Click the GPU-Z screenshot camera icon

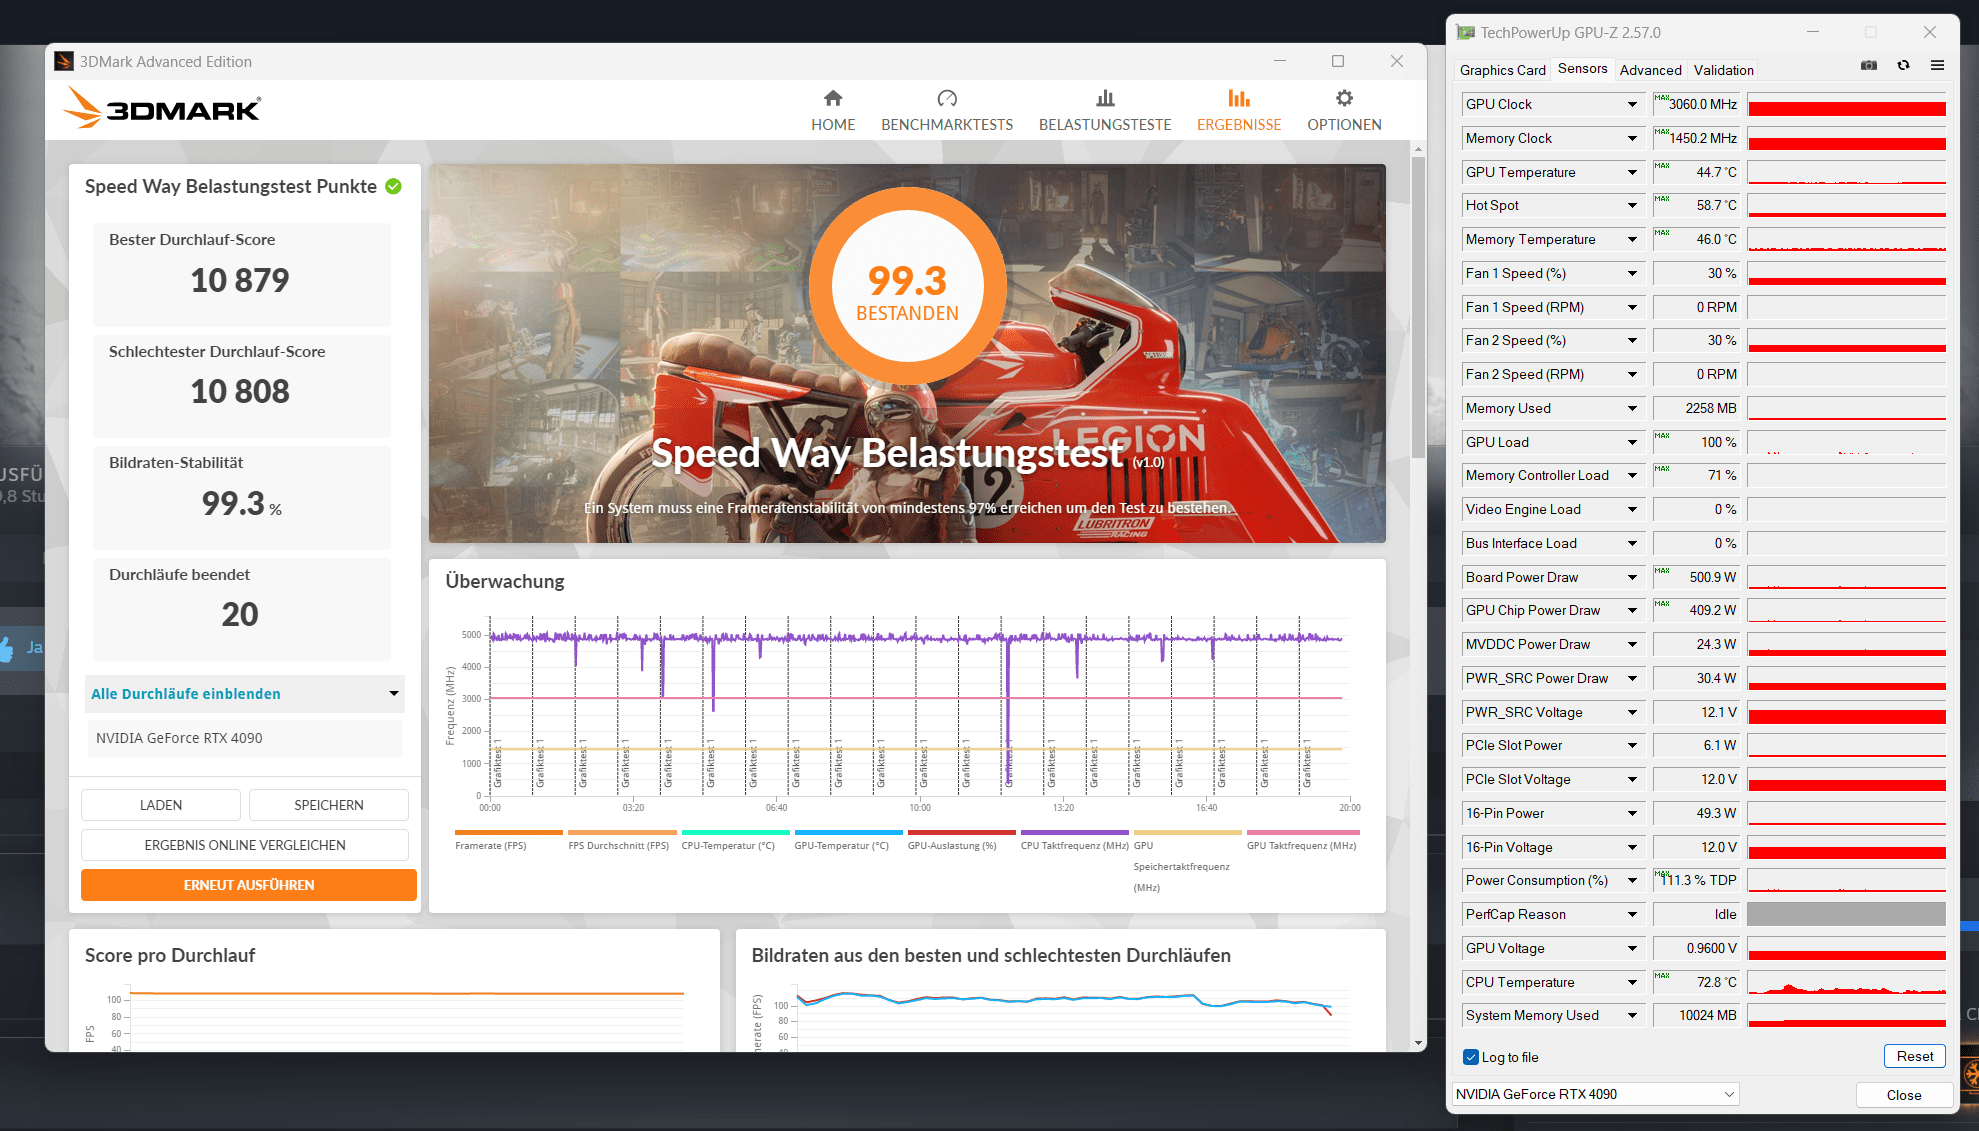point(1868,65)
